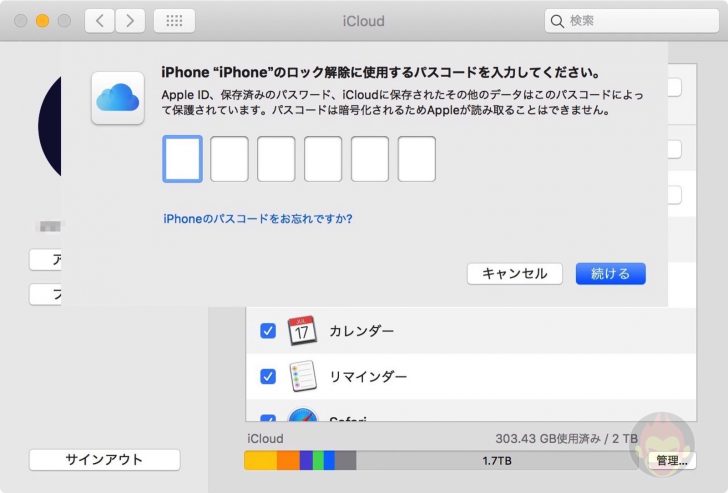Select the last passcode digit box
The width and height of the screenshot is (728, 493).
(x=416, y=159)
